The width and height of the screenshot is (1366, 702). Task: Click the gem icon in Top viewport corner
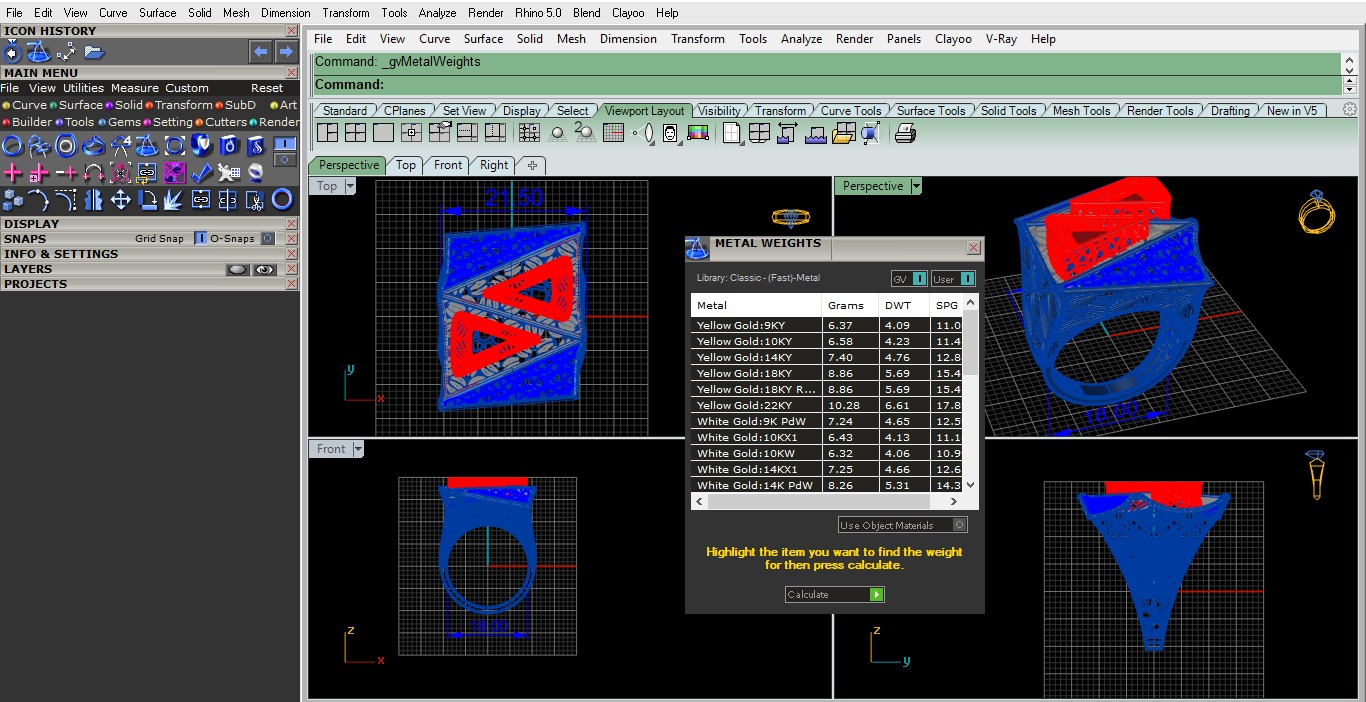coord(790,217)
